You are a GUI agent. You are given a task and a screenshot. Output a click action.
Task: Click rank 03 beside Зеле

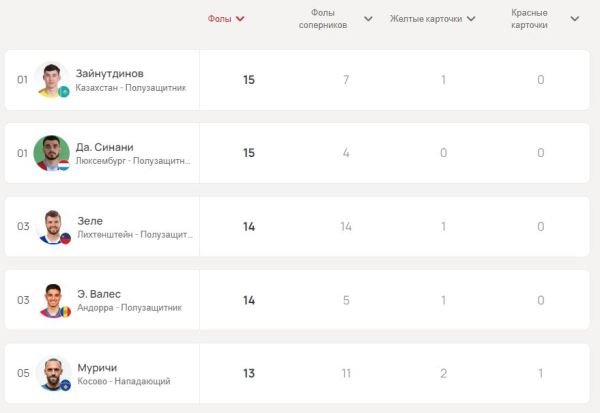point(23,226)
